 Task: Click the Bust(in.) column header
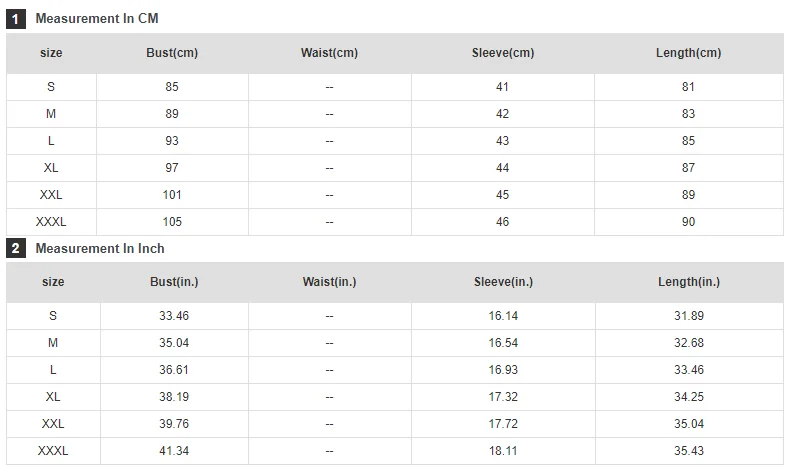[174, 282]
